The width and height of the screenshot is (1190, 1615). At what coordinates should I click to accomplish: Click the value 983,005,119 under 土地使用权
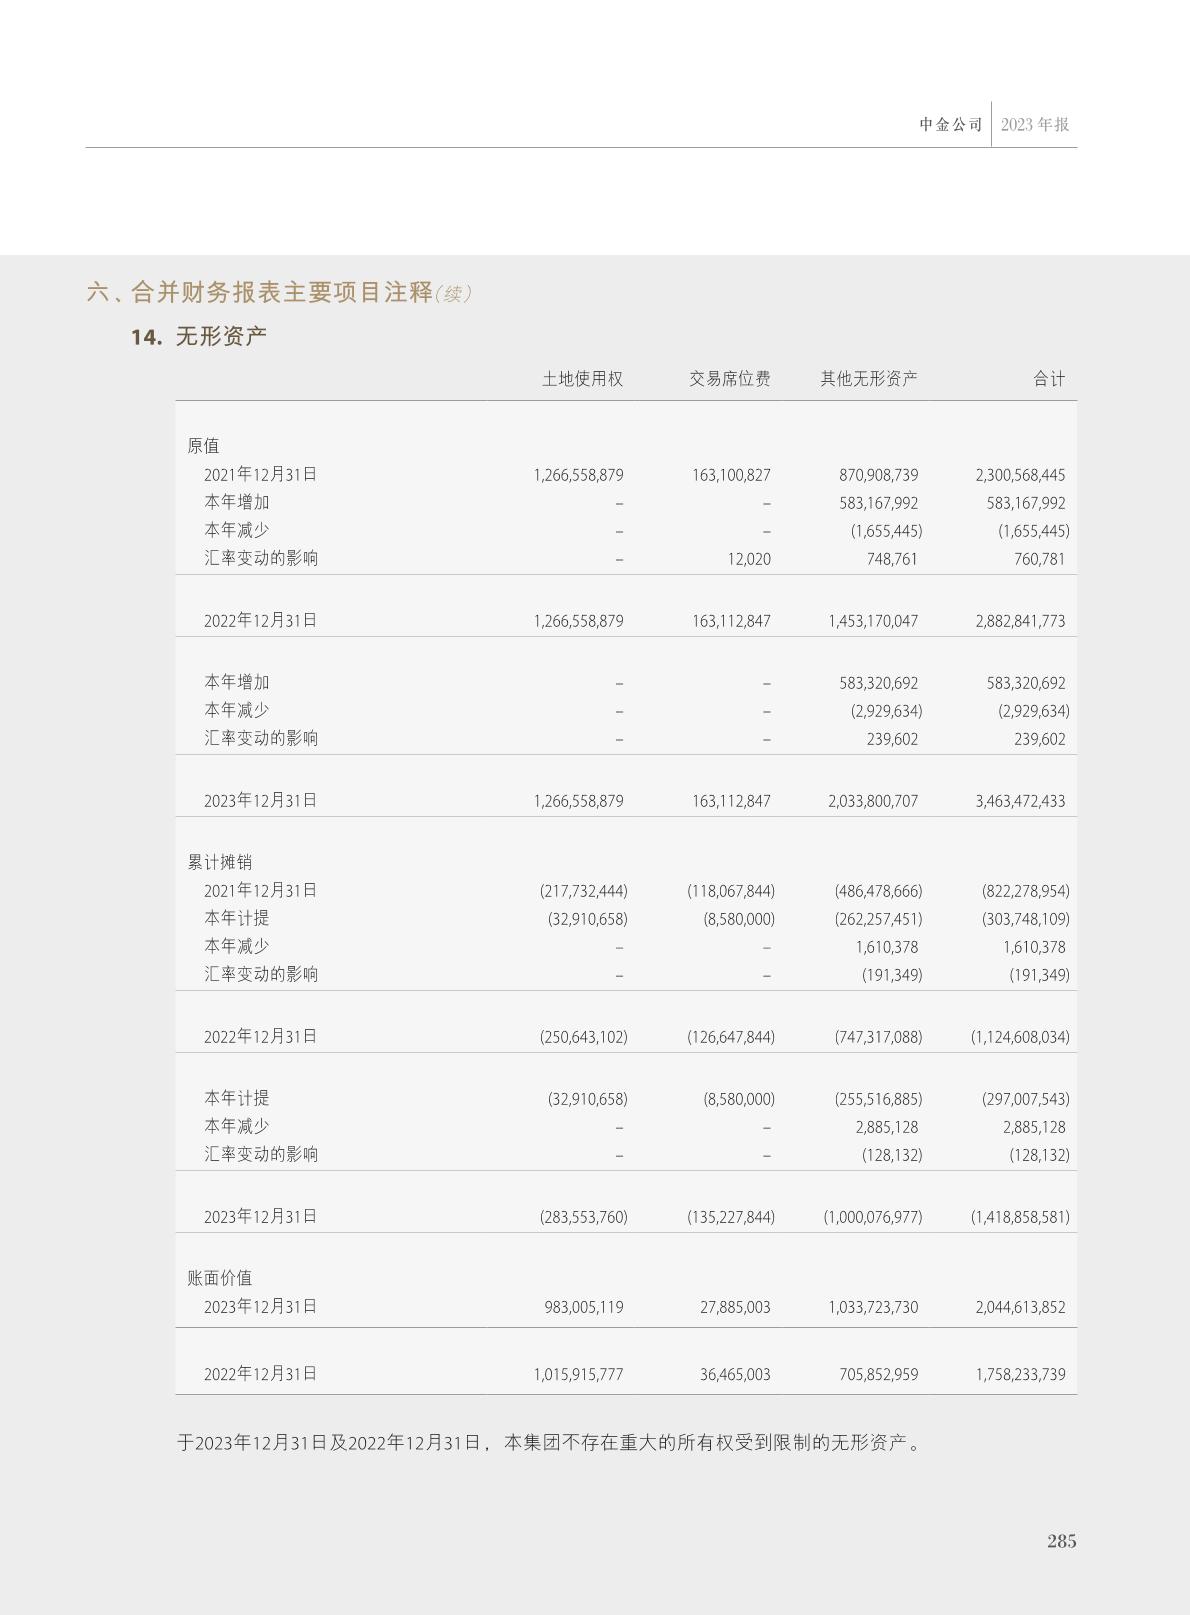coord(584,1307)
